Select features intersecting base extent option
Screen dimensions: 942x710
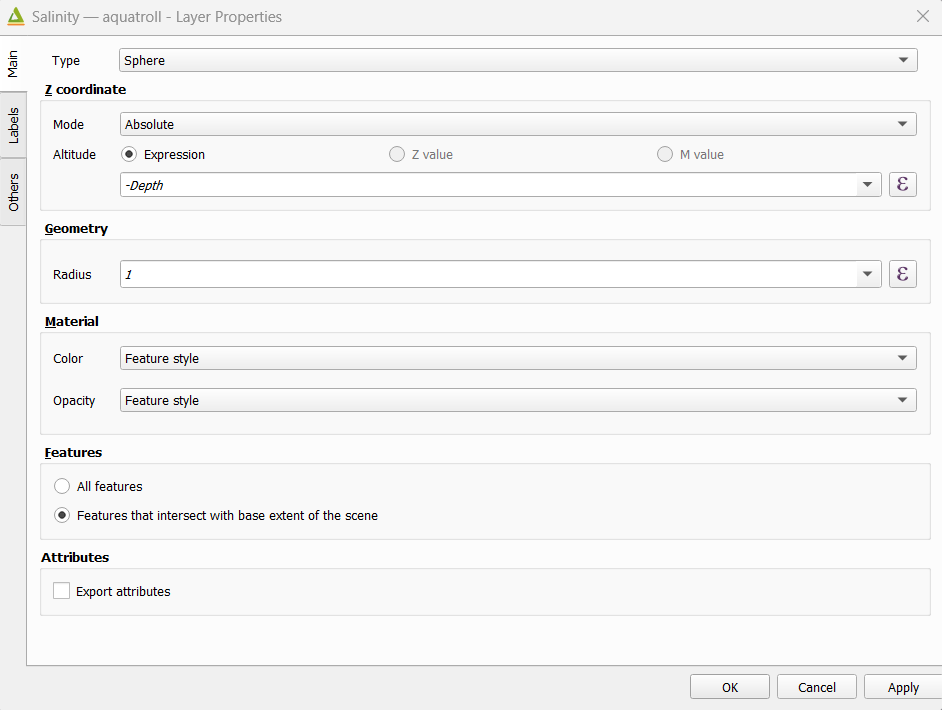click(x=62, y=515)
